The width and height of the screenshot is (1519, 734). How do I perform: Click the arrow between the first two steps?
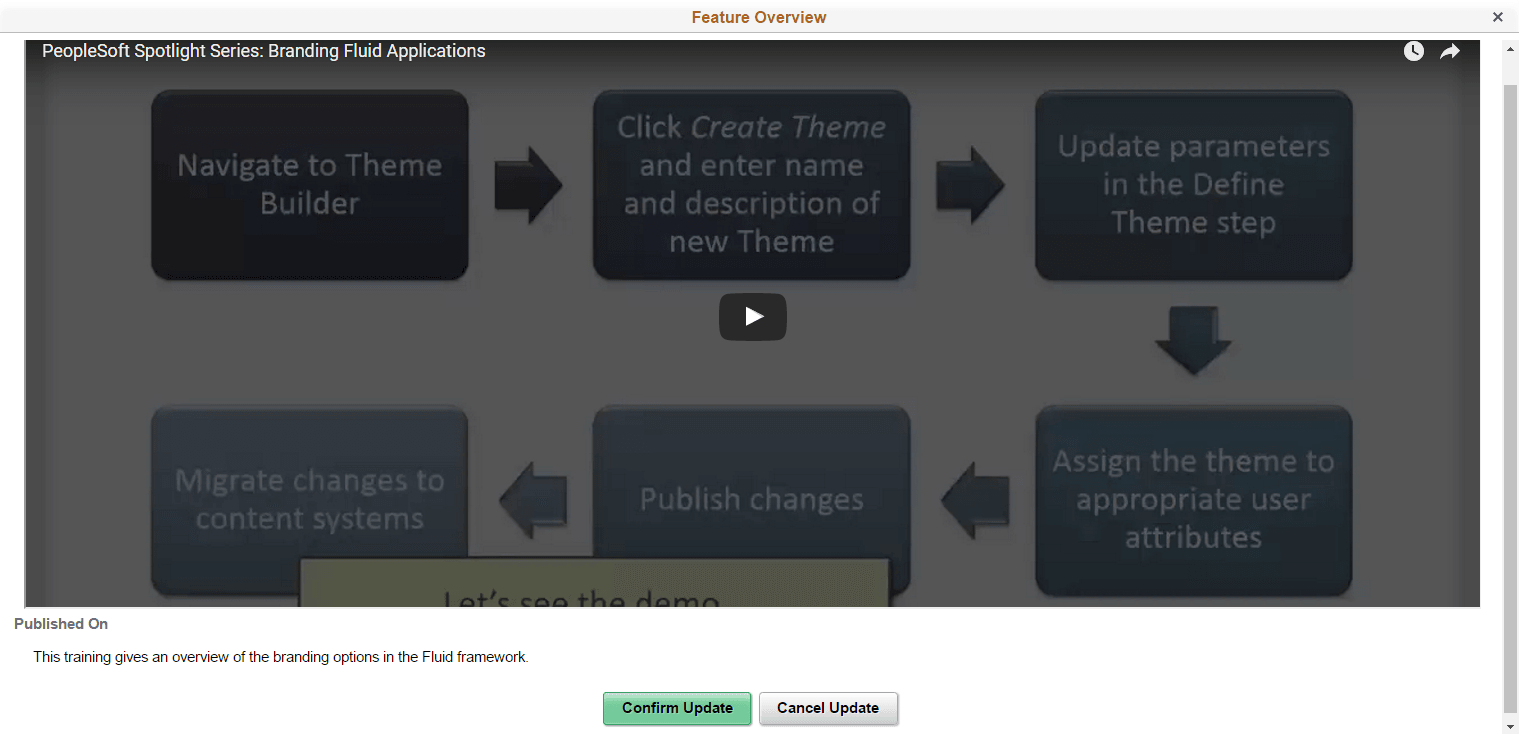coord(529,185)
